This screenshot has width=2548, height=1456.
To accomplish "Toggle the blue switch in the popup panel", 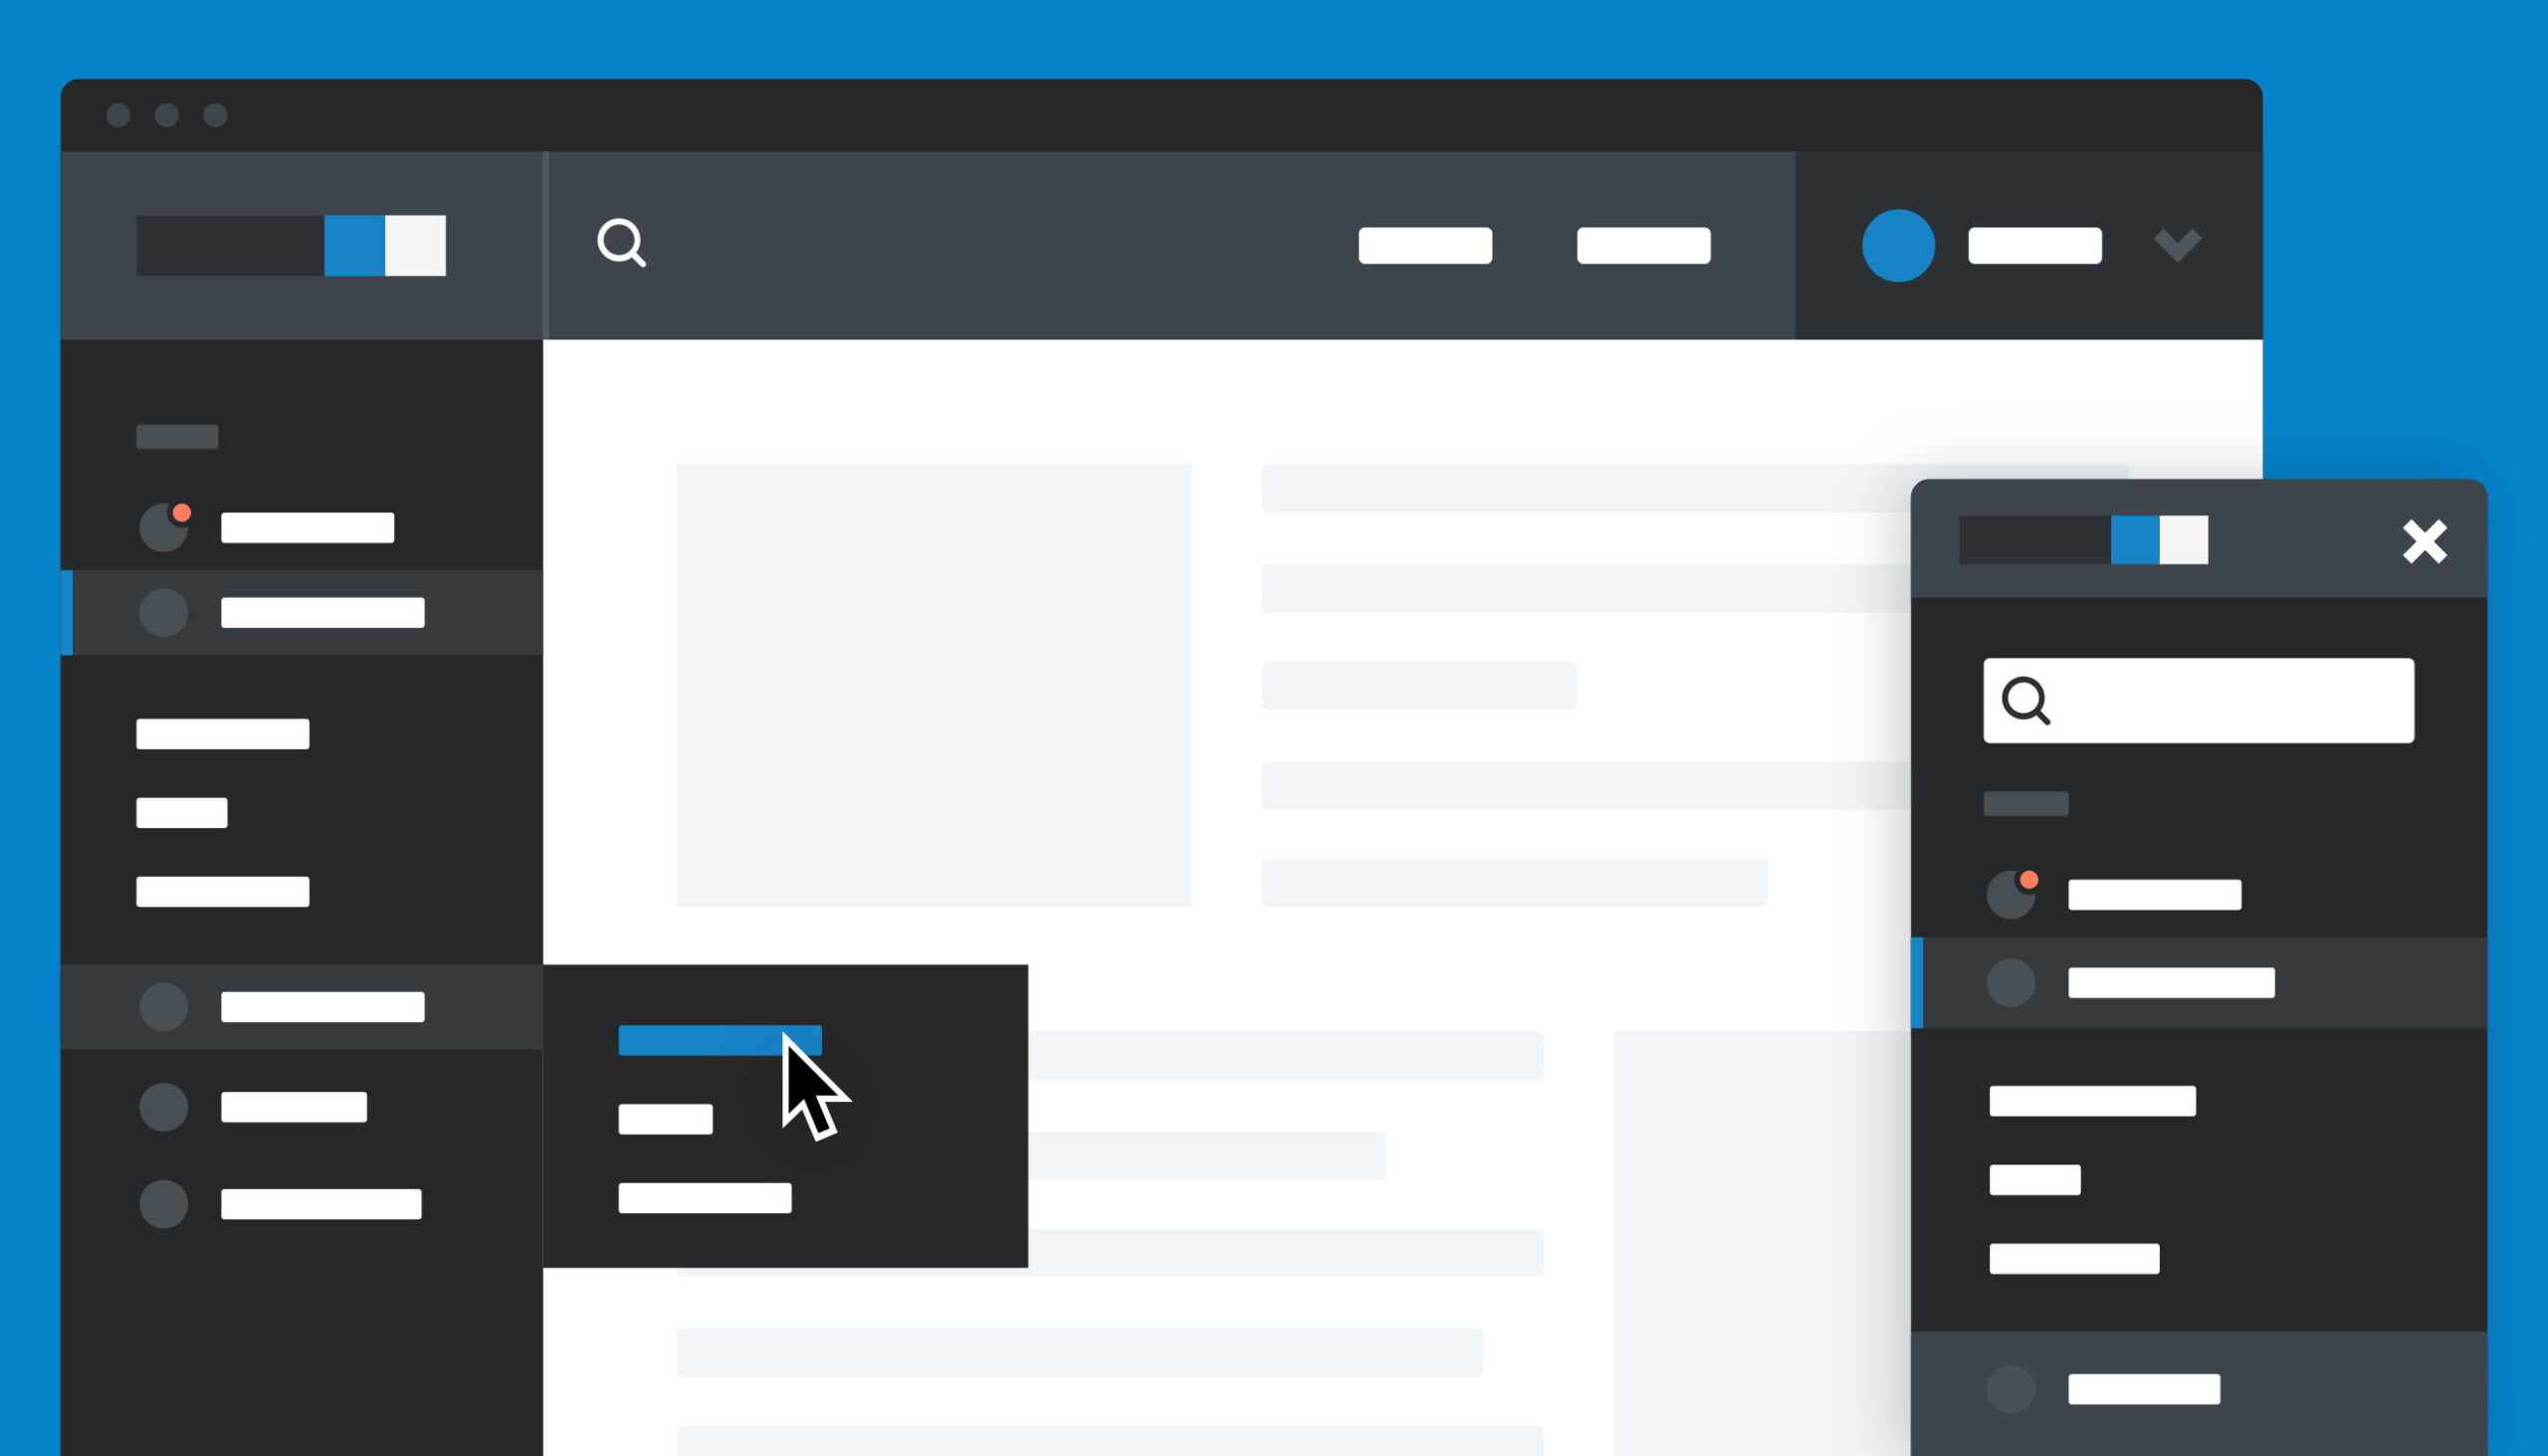I will pyautogui.click(x=2153, y=537).
